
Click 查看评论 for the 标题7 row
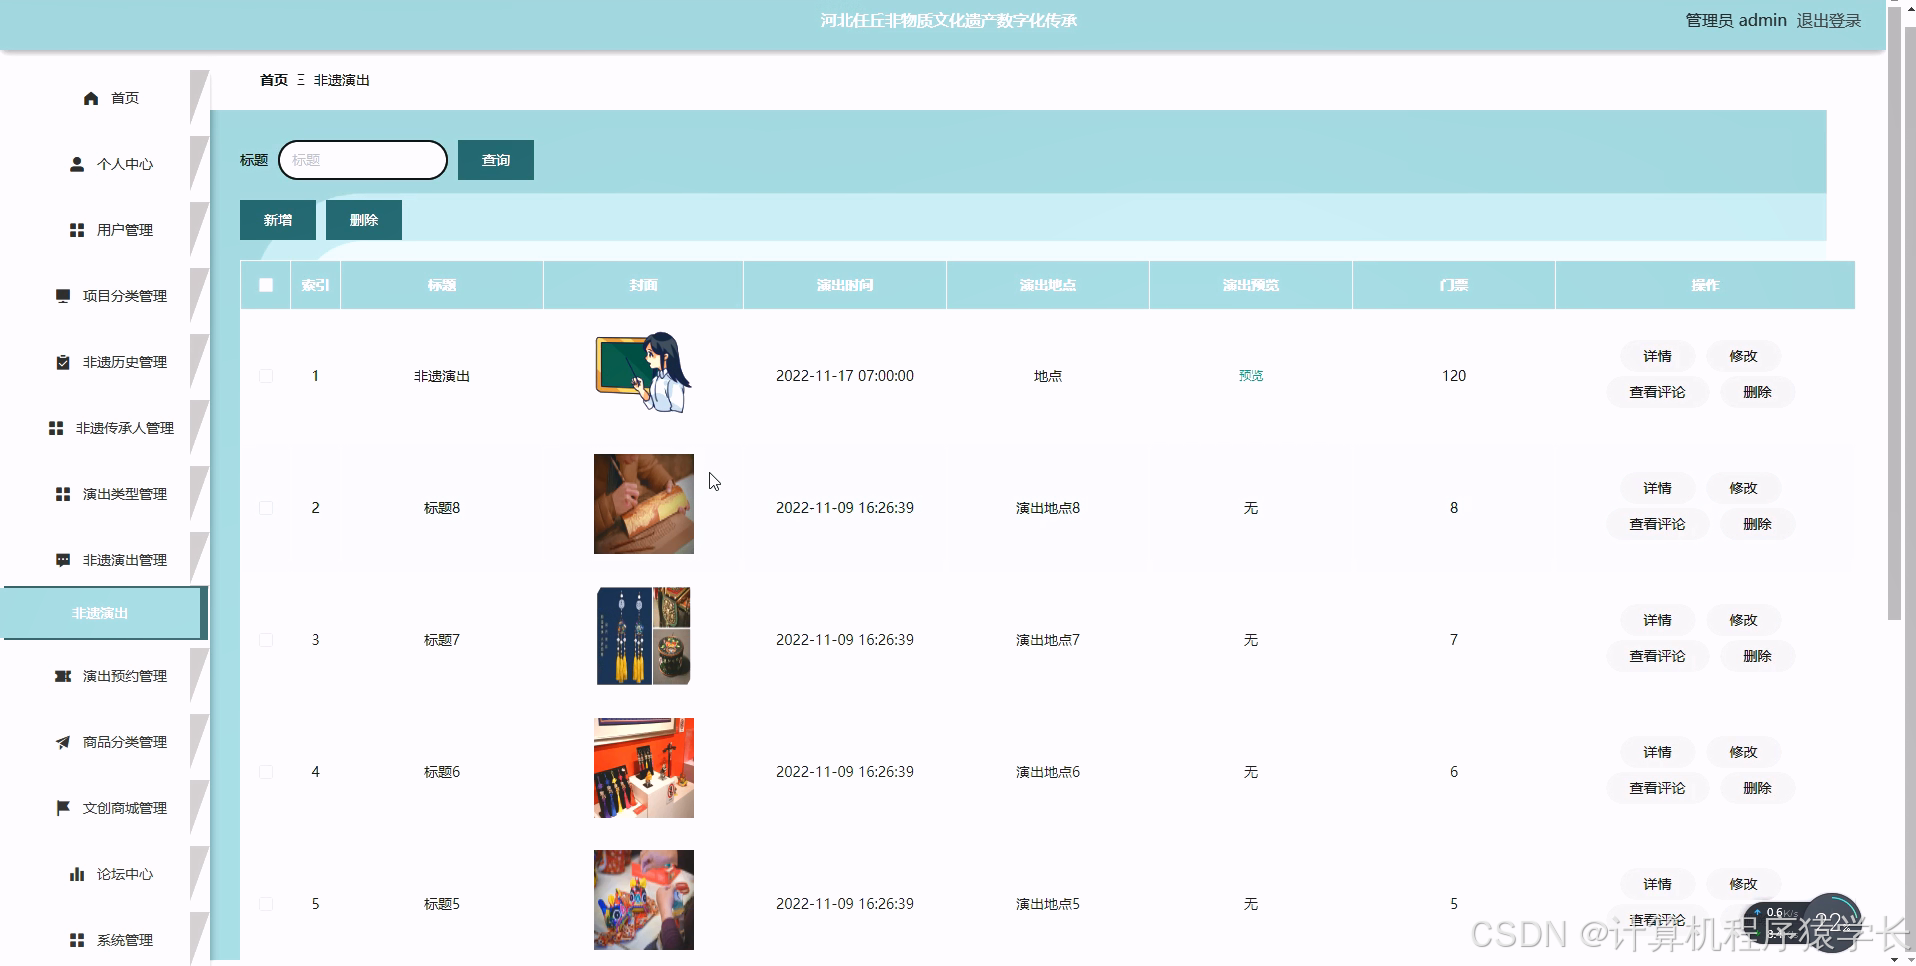tap(1657, 656)
